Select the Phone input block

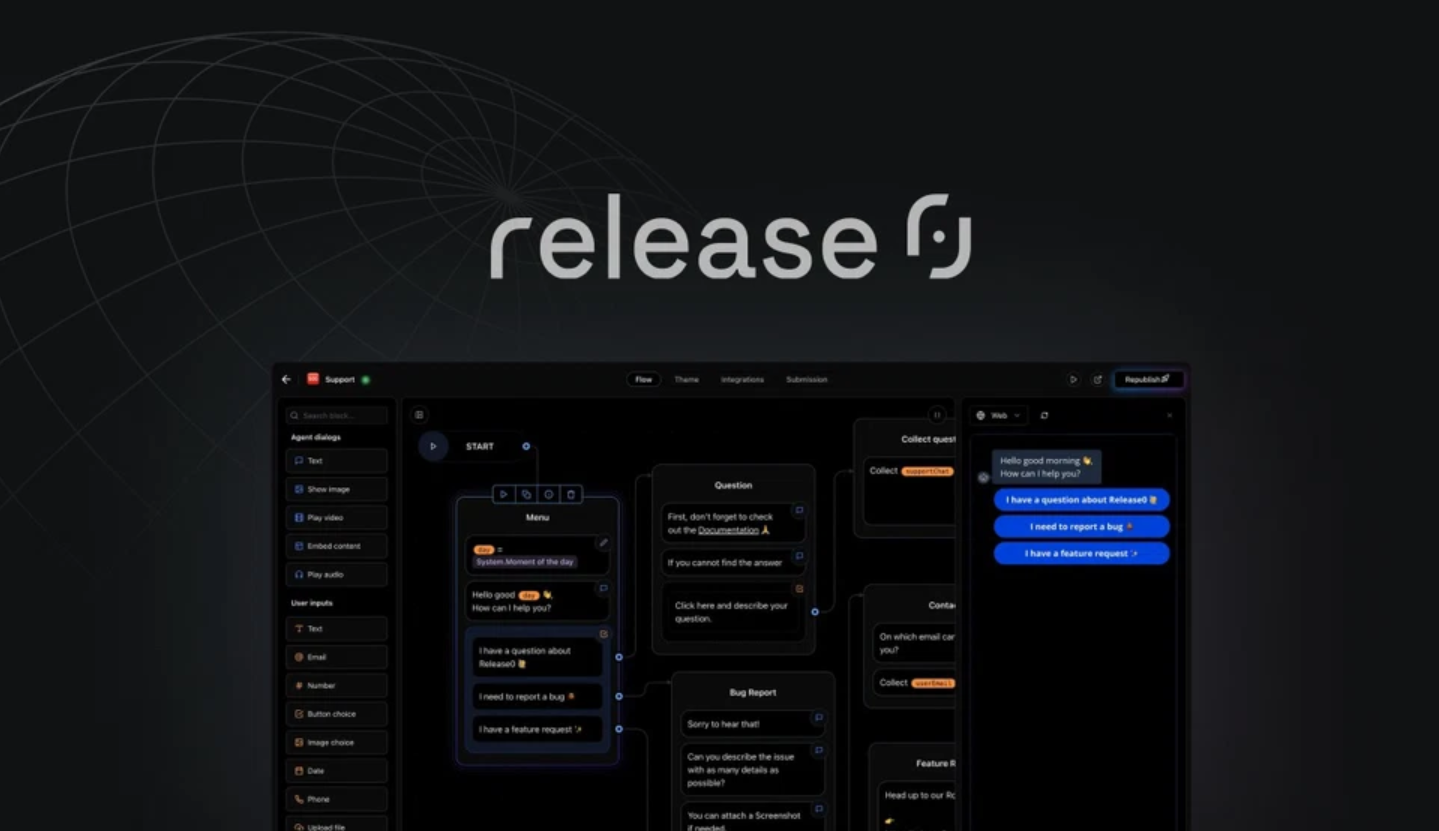coord(337,800)
